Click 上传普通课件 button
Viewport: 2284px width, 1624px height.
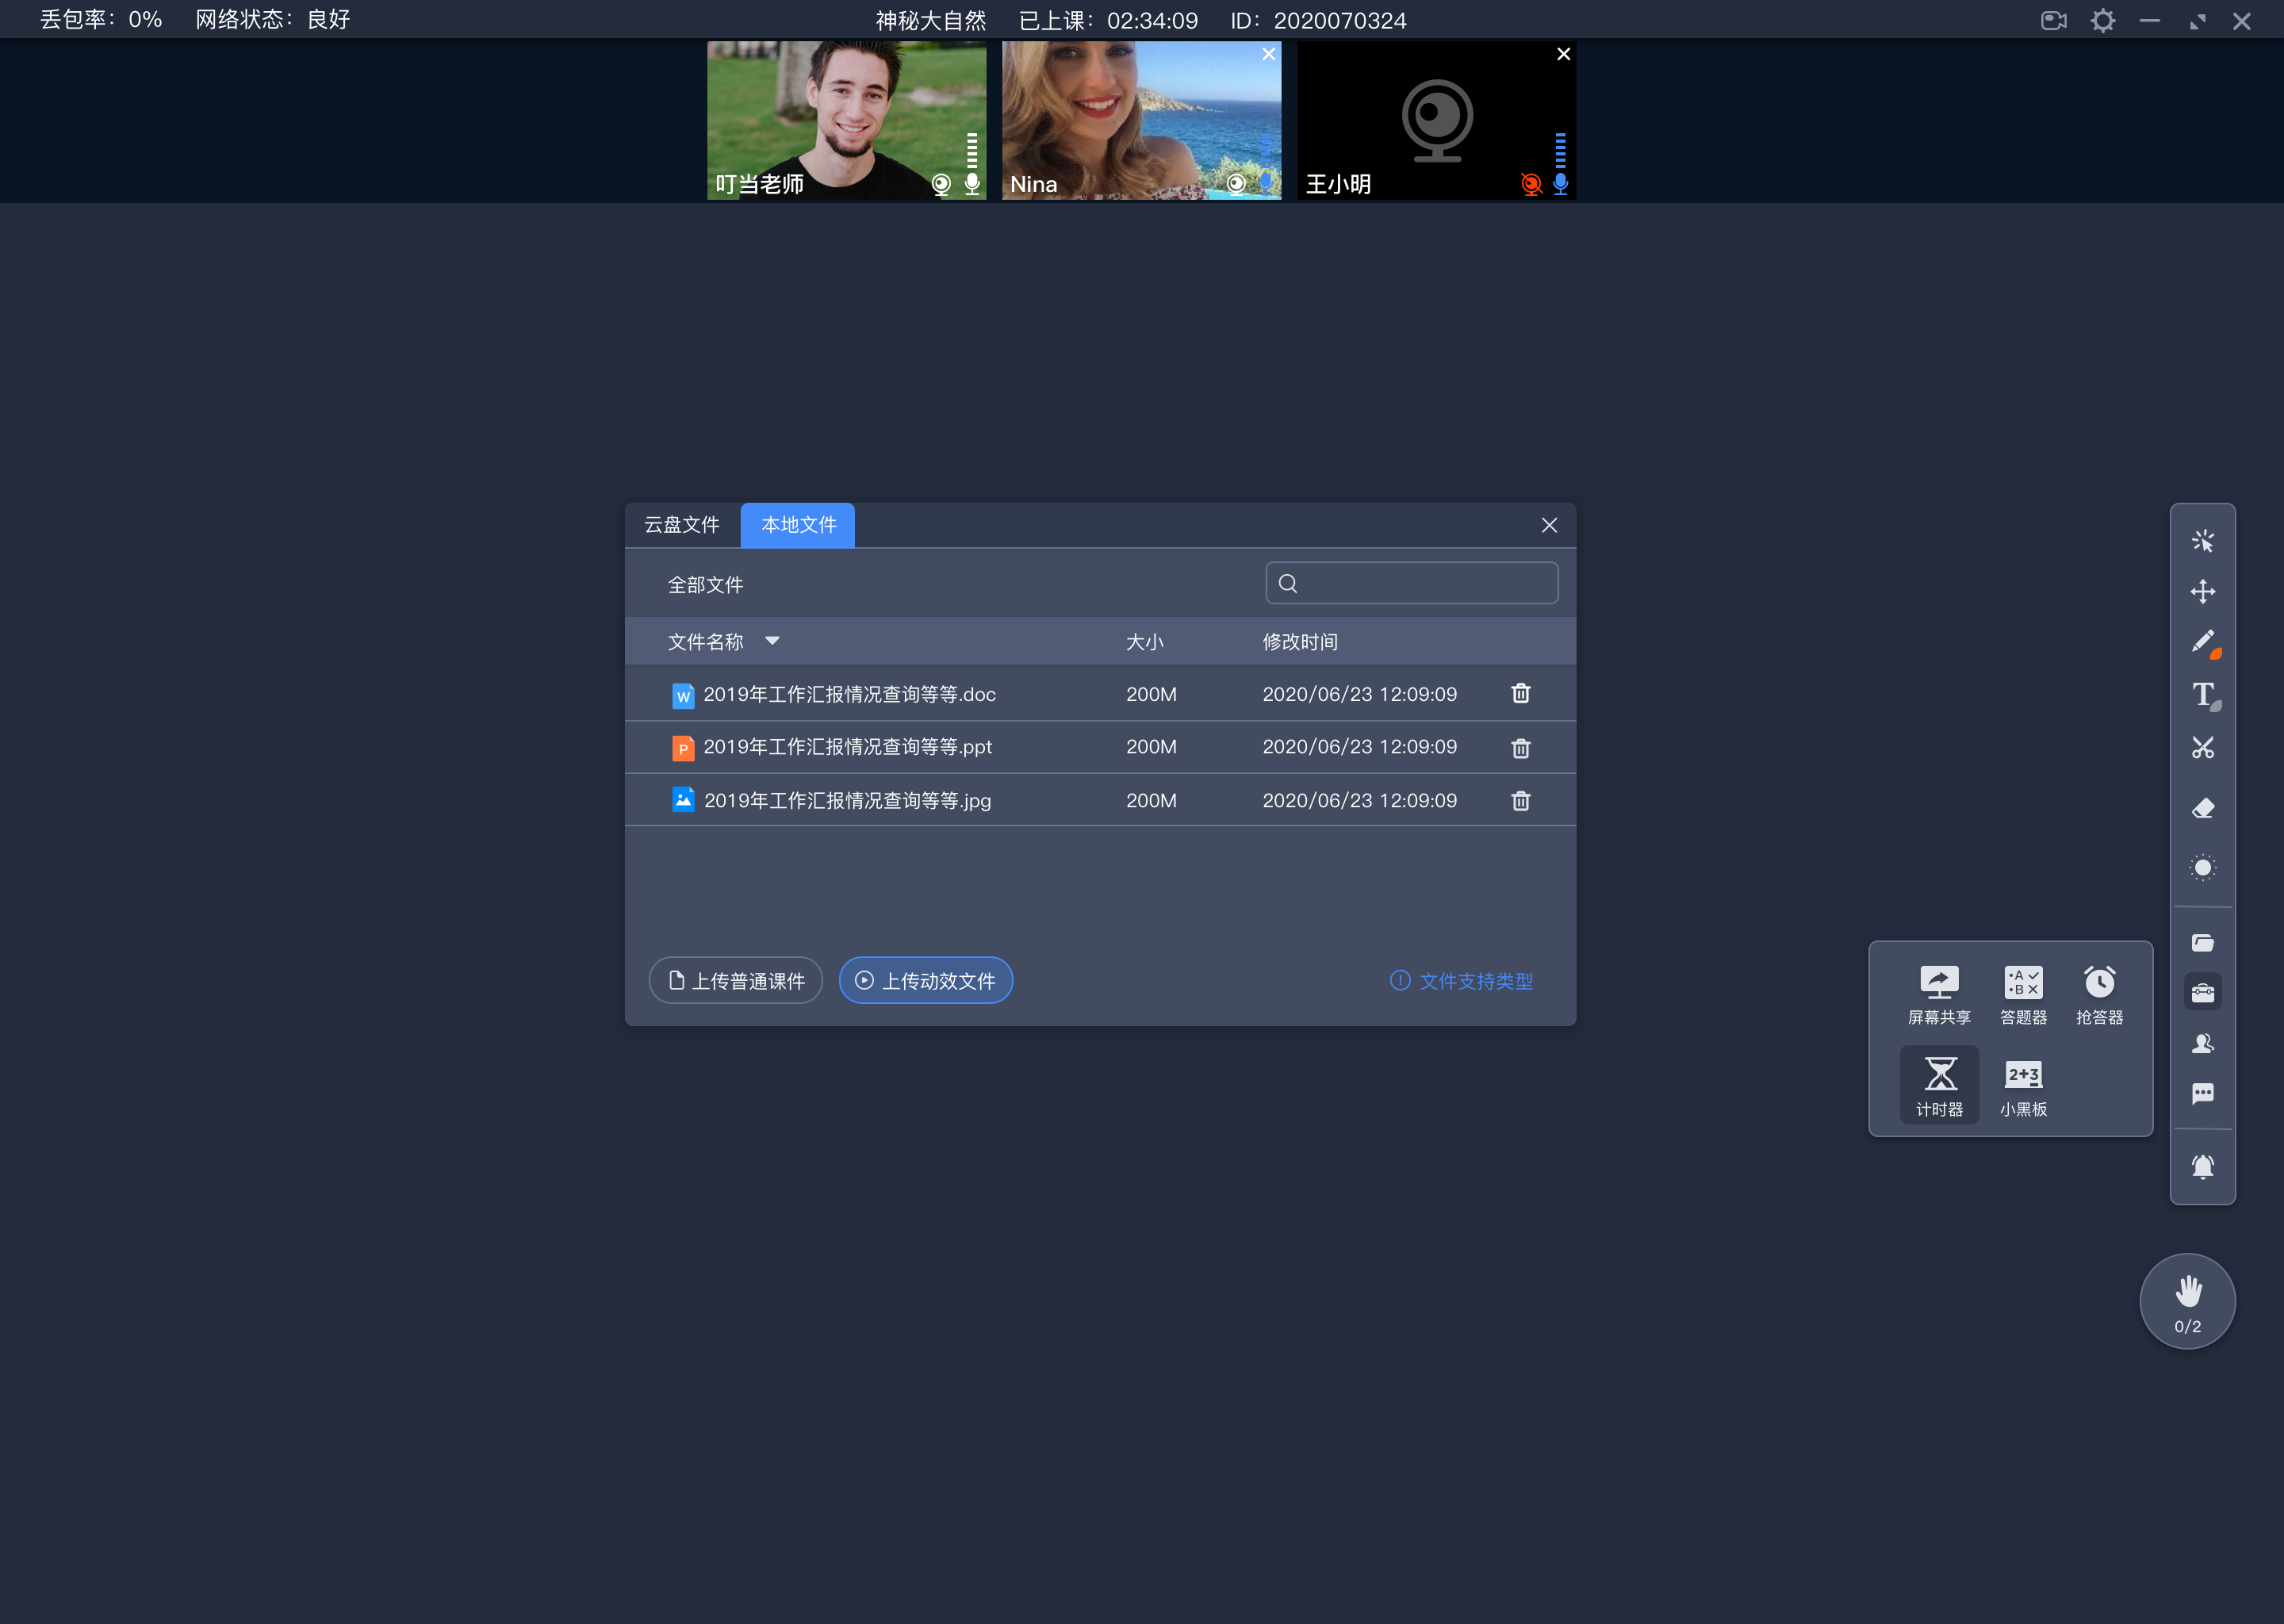click(x=738, y=981)
